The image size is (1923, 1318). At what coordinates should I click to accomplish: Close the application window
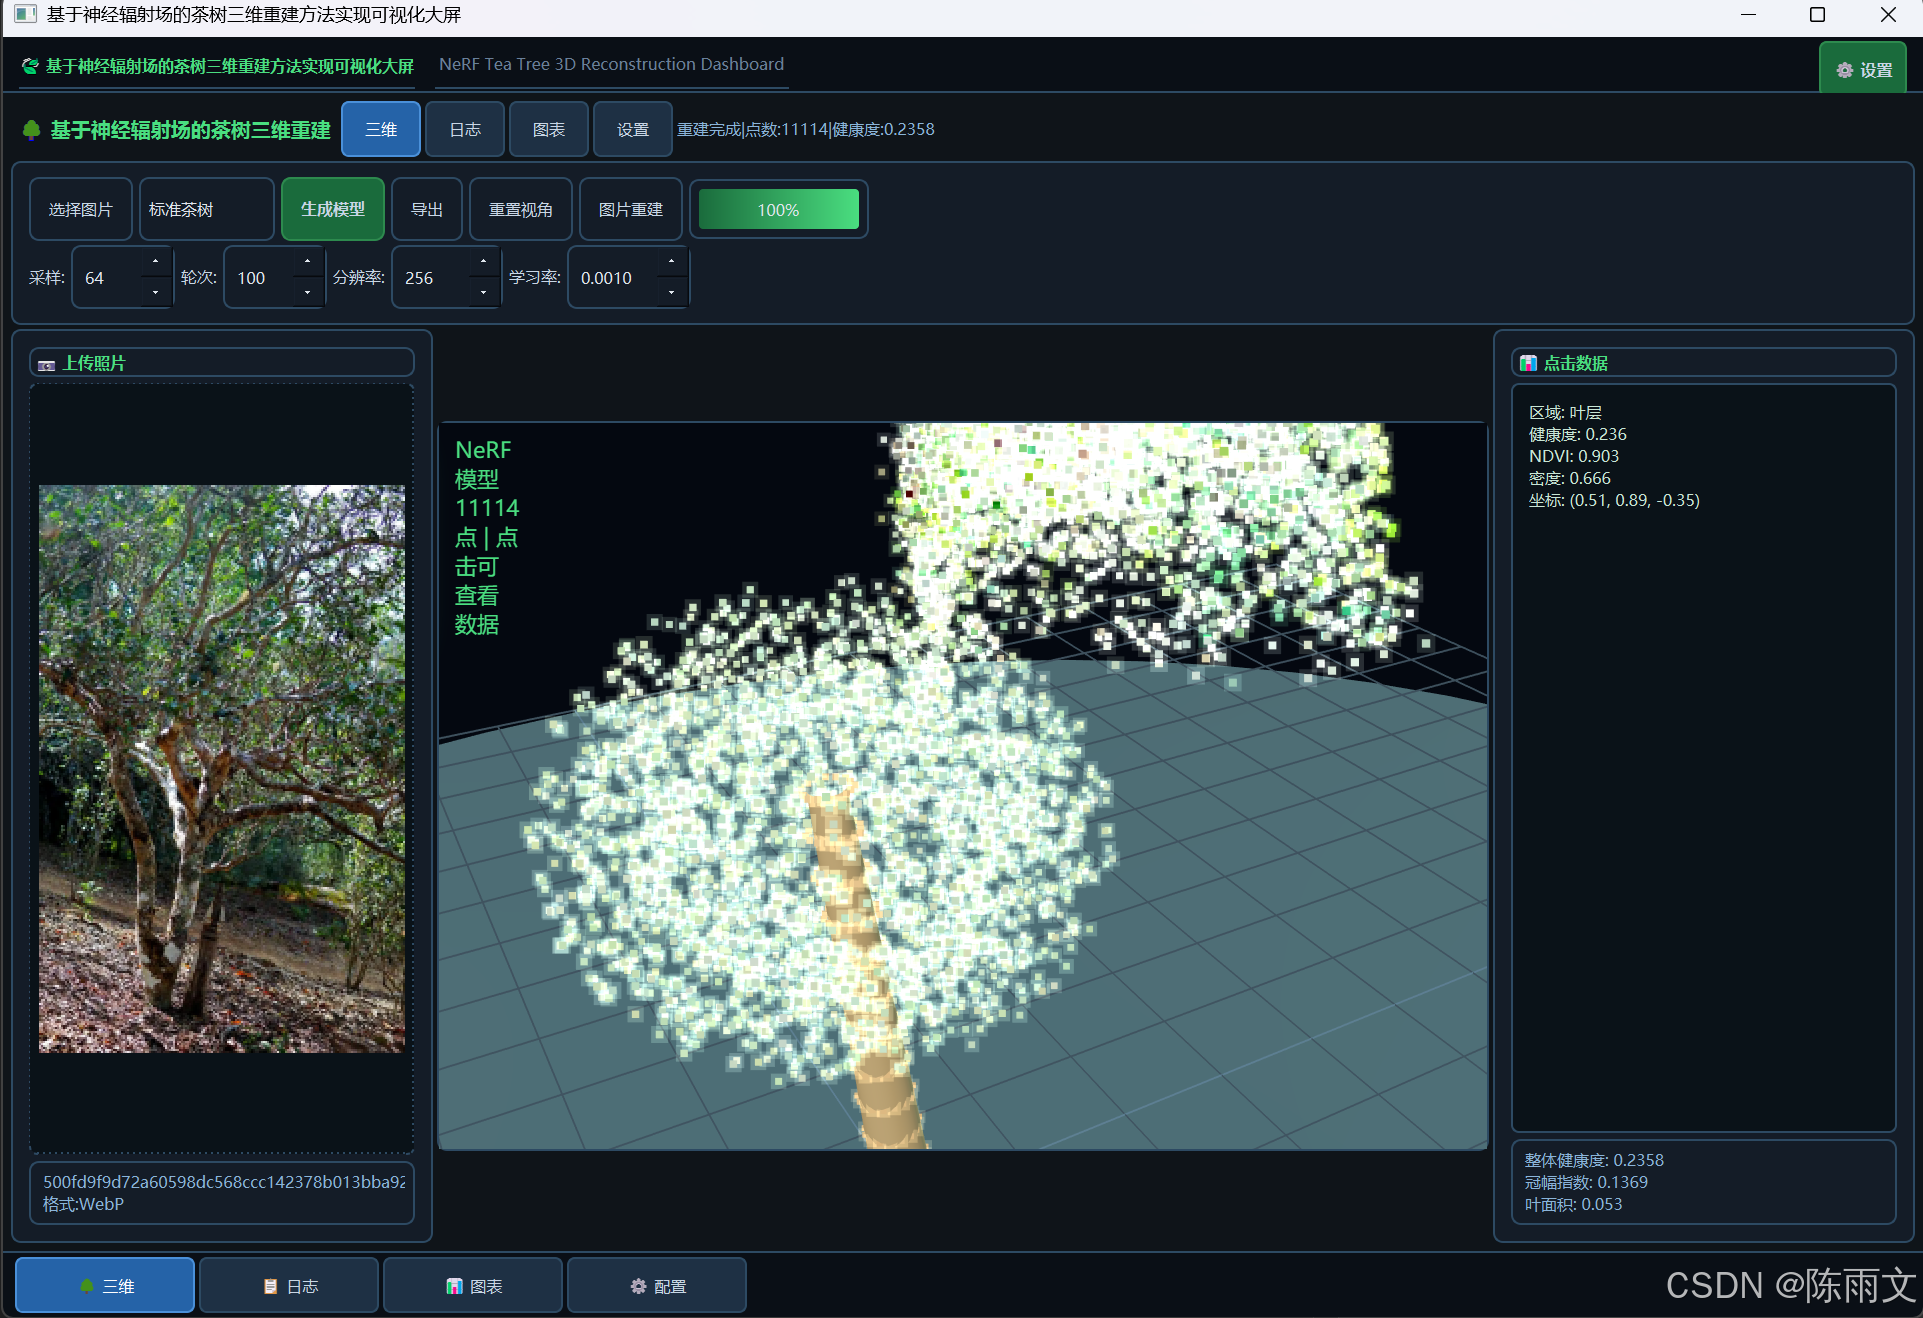(x=1888, y=14)
